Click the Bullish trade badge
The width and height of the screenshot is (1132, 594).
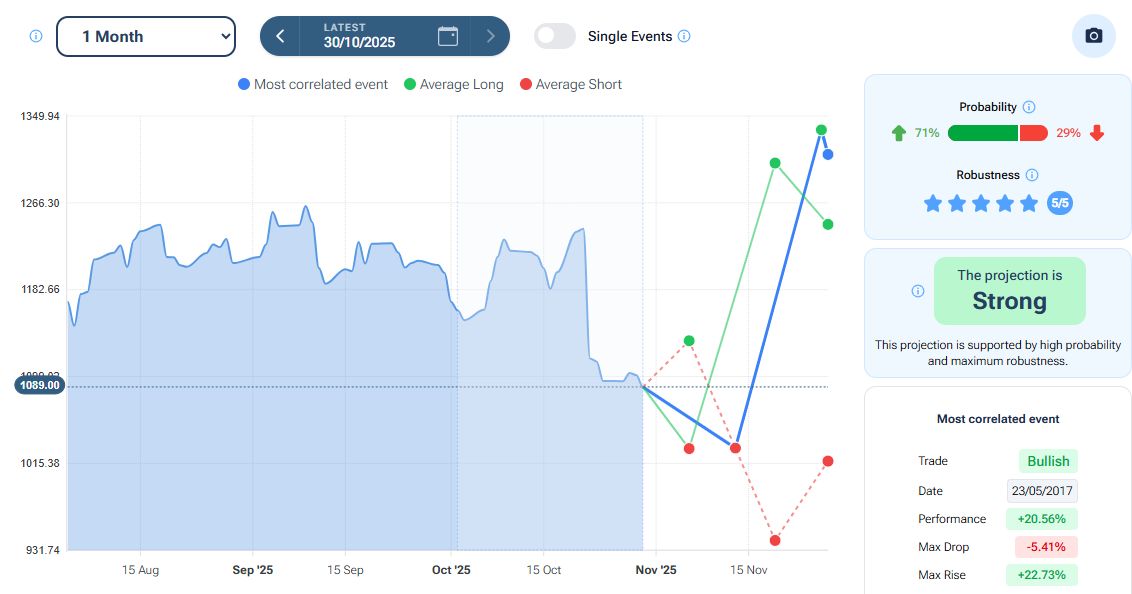[x=1048, y=461]
